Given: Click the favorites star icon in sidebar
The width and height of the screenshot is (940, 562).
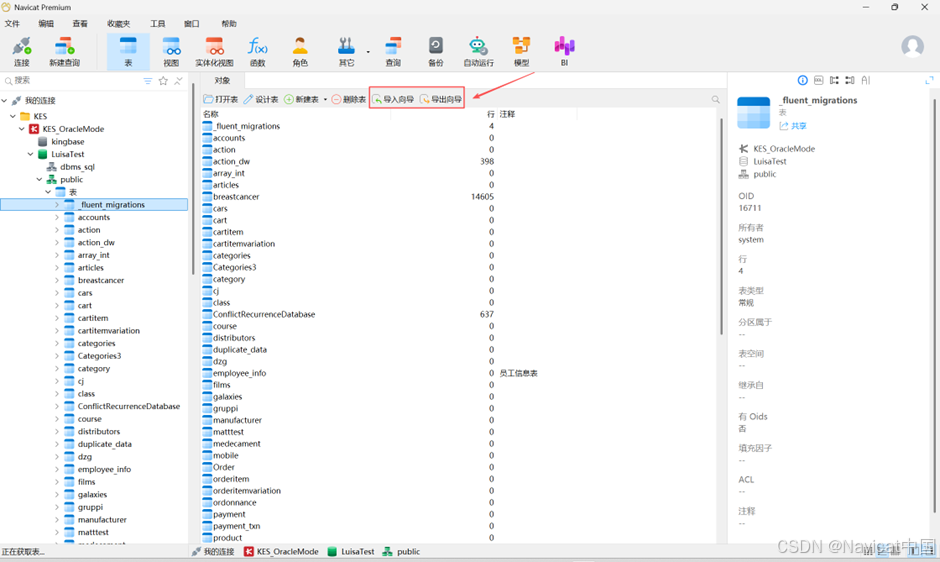Looking at the screenshot, I should coord(163,81).
